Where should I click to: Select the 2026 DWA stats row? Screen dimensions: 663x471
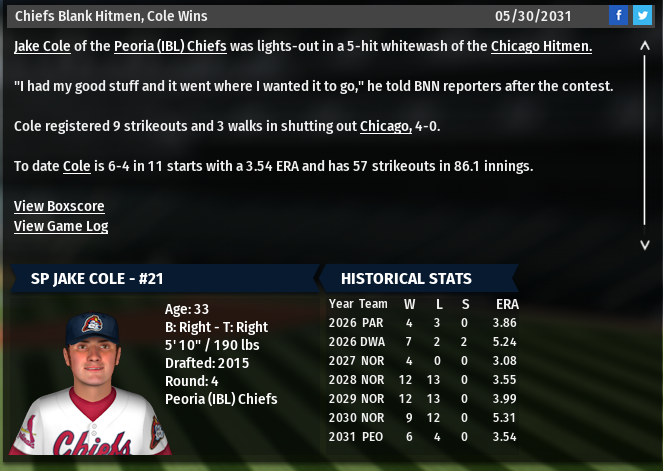click(423, 341)
